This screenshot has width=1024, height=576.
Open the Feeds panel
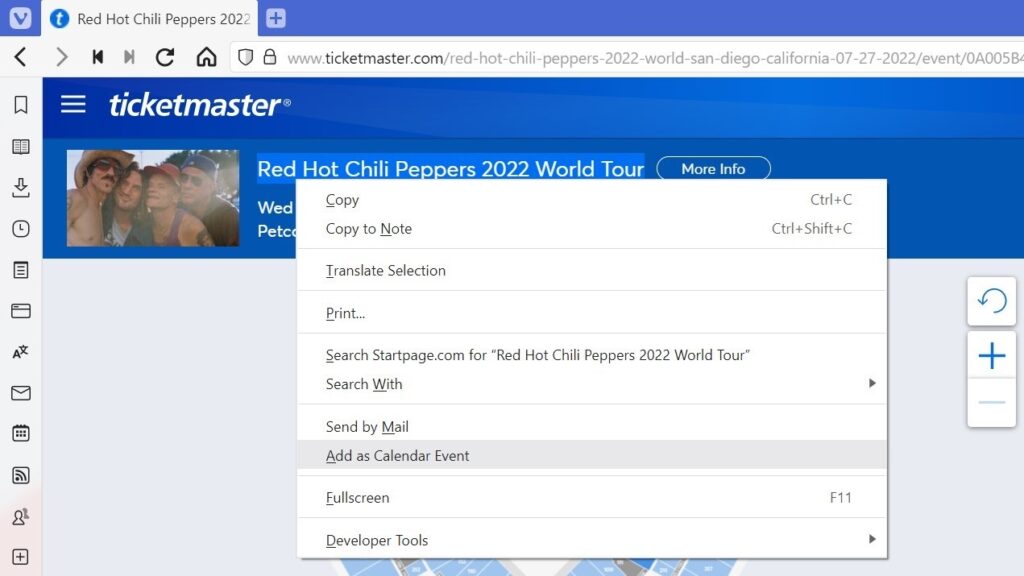[21, 475]
